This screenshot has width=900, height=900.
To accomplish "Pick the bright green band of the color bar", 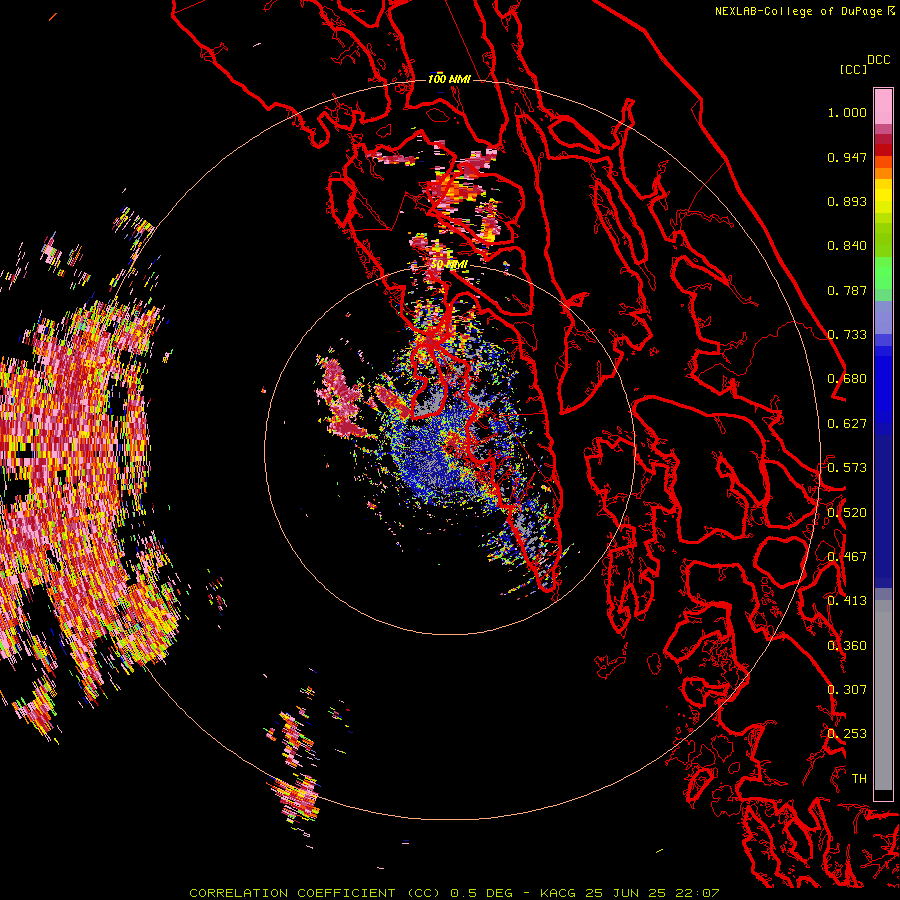I will tap(883, 273).
